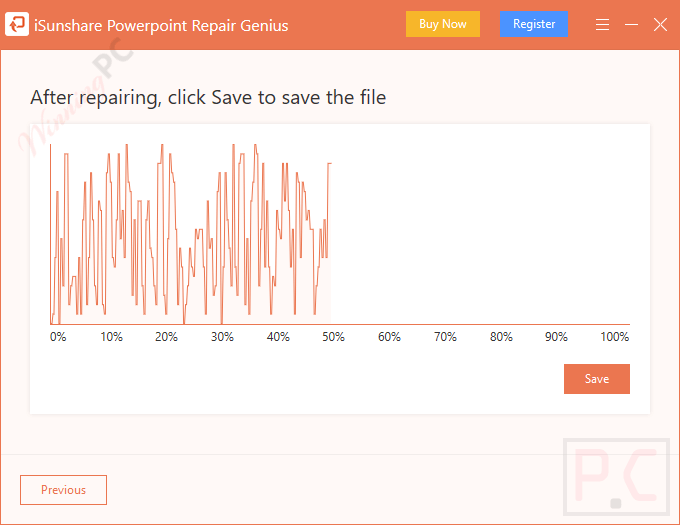The image size is (680, 525).
Task: Click the 80% axis label
Action: [x=501, y=337]
